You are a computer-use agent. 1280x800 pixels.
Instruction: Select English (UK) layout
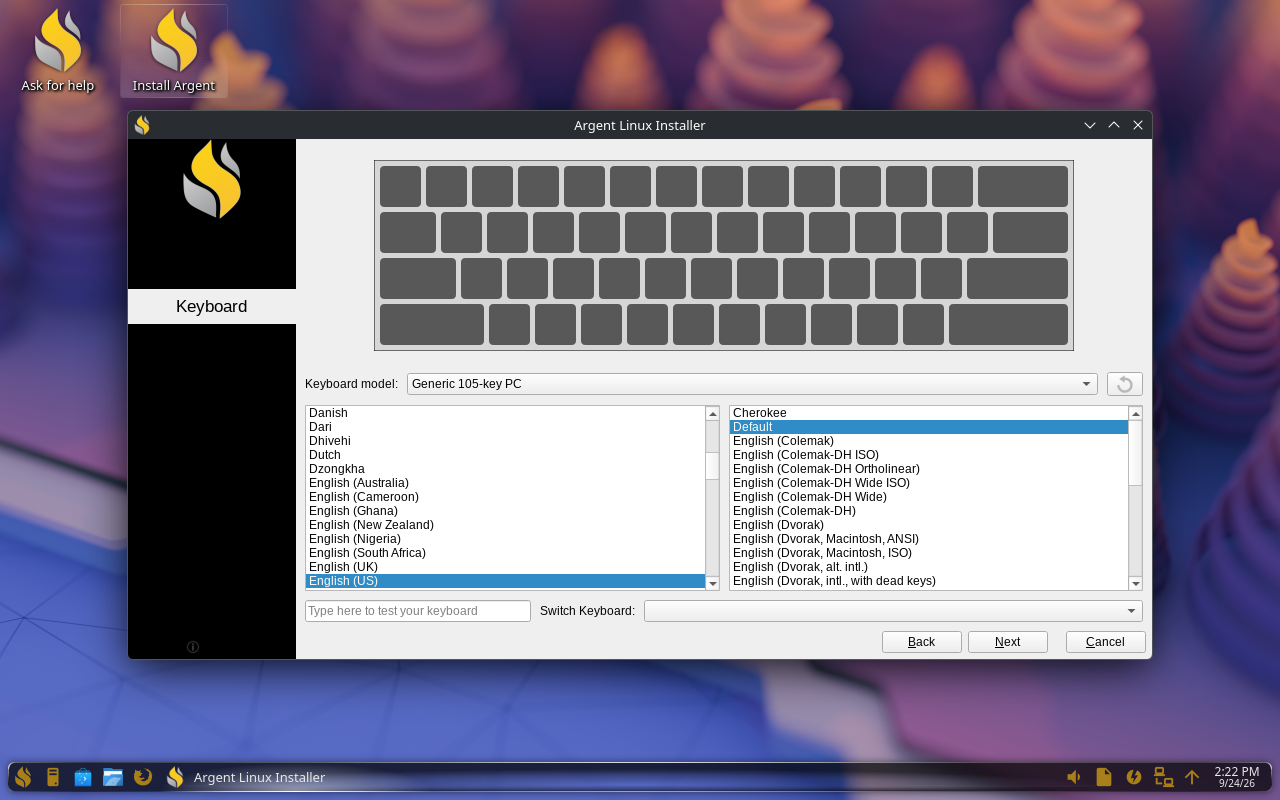(x=505, y=567)
